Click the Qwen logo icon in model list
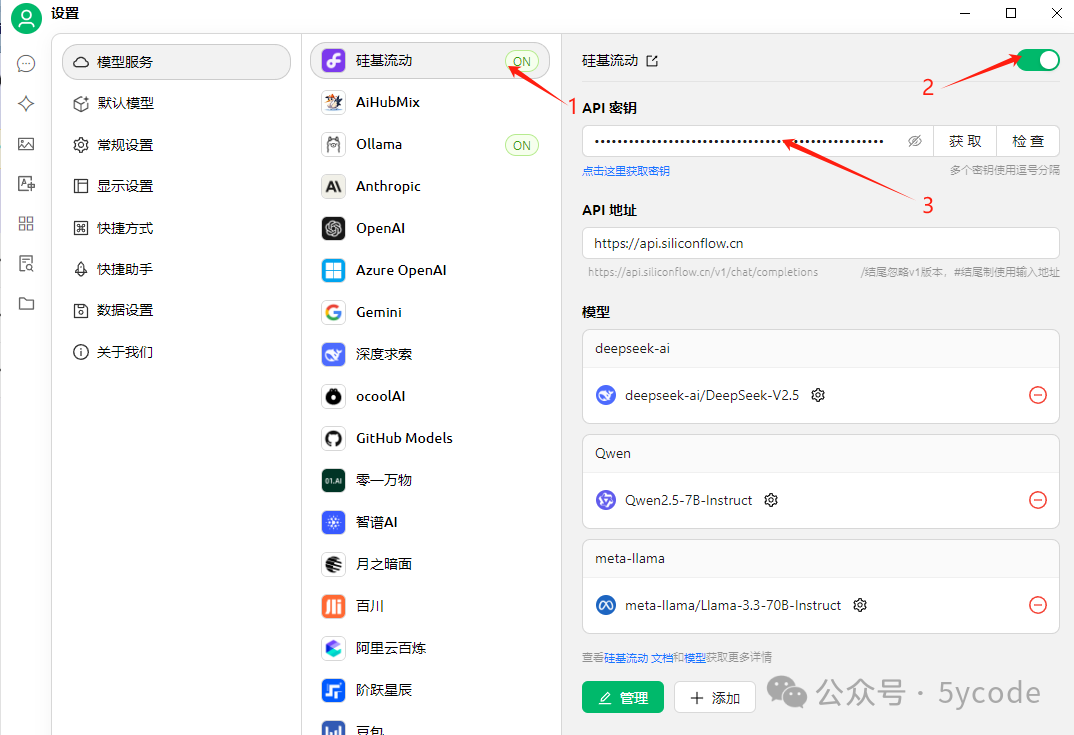The width and height of the screenshot is (1074, 735). (605, 500)
